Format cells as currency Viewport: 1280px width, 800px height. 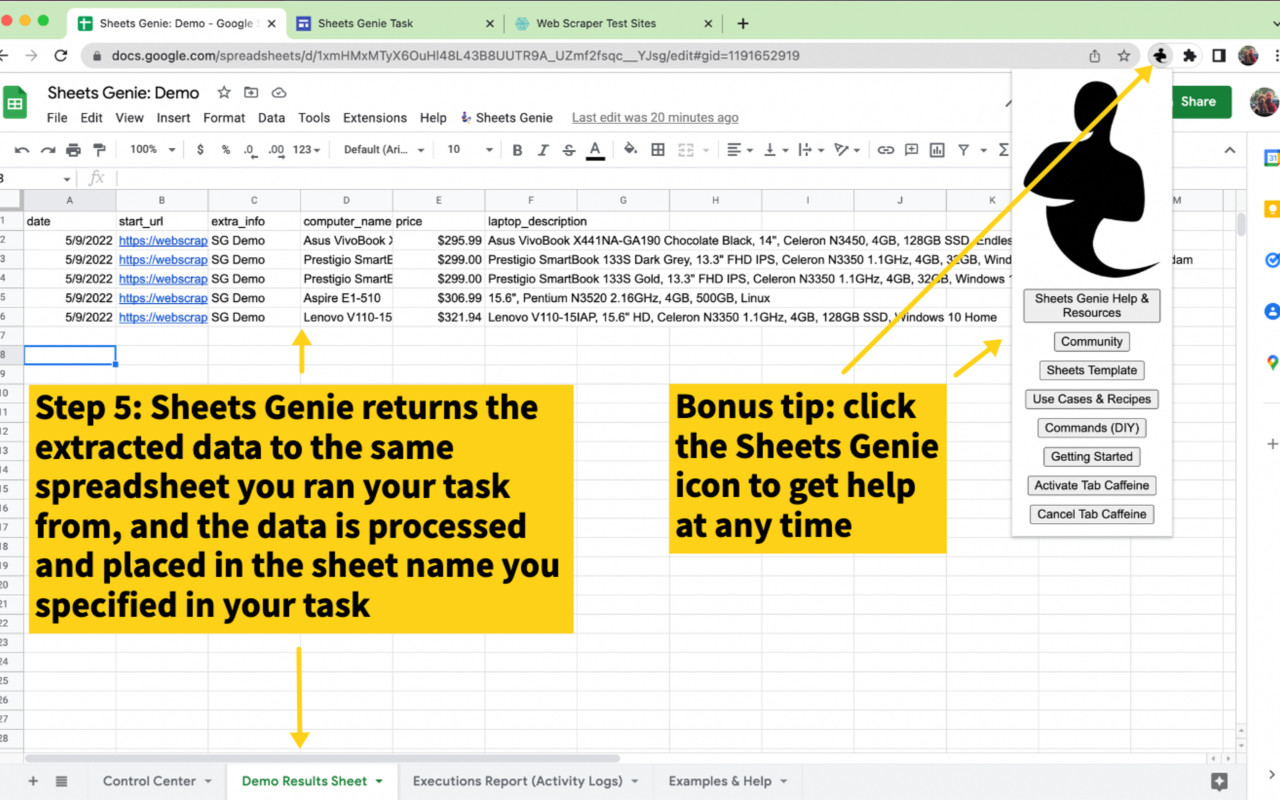(x=200, y=150)
